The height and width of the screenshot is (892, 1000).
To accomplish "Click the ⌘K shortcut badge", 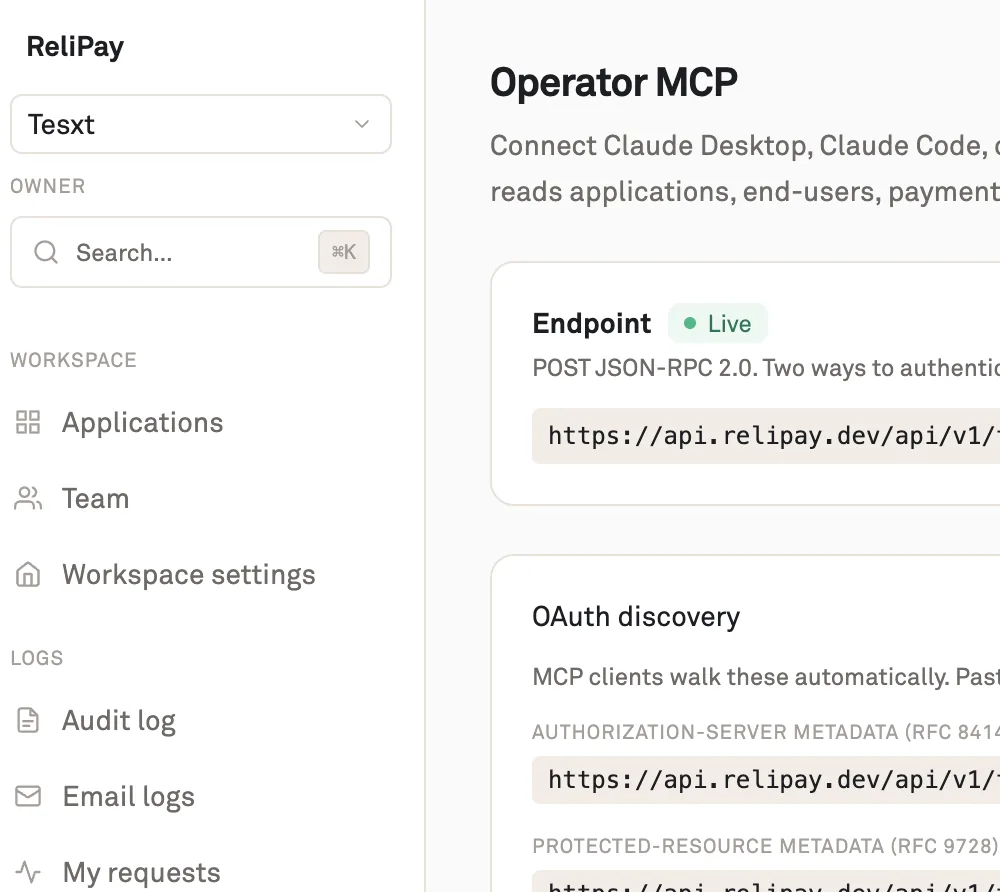I will pos(344,252).
